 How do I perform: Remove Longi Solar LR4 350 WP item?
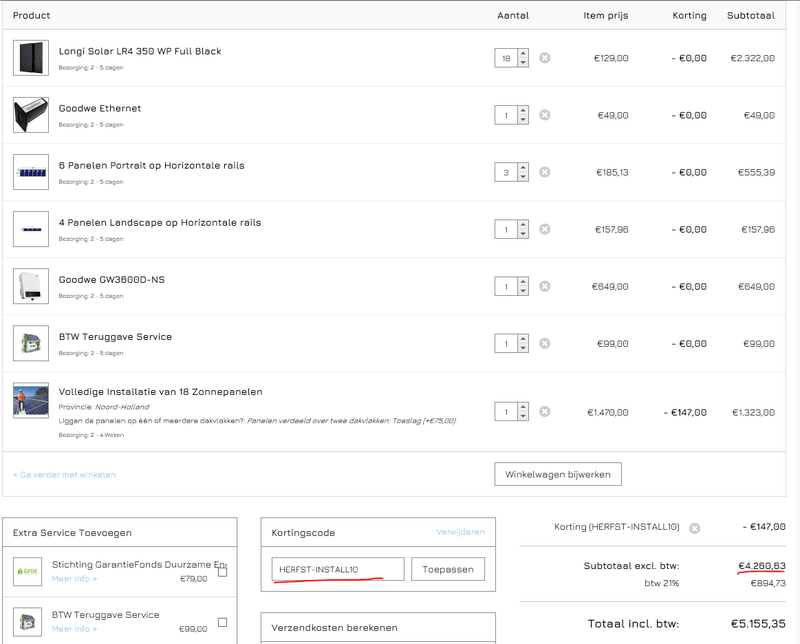pyautogui.click(x=544, y=58)
